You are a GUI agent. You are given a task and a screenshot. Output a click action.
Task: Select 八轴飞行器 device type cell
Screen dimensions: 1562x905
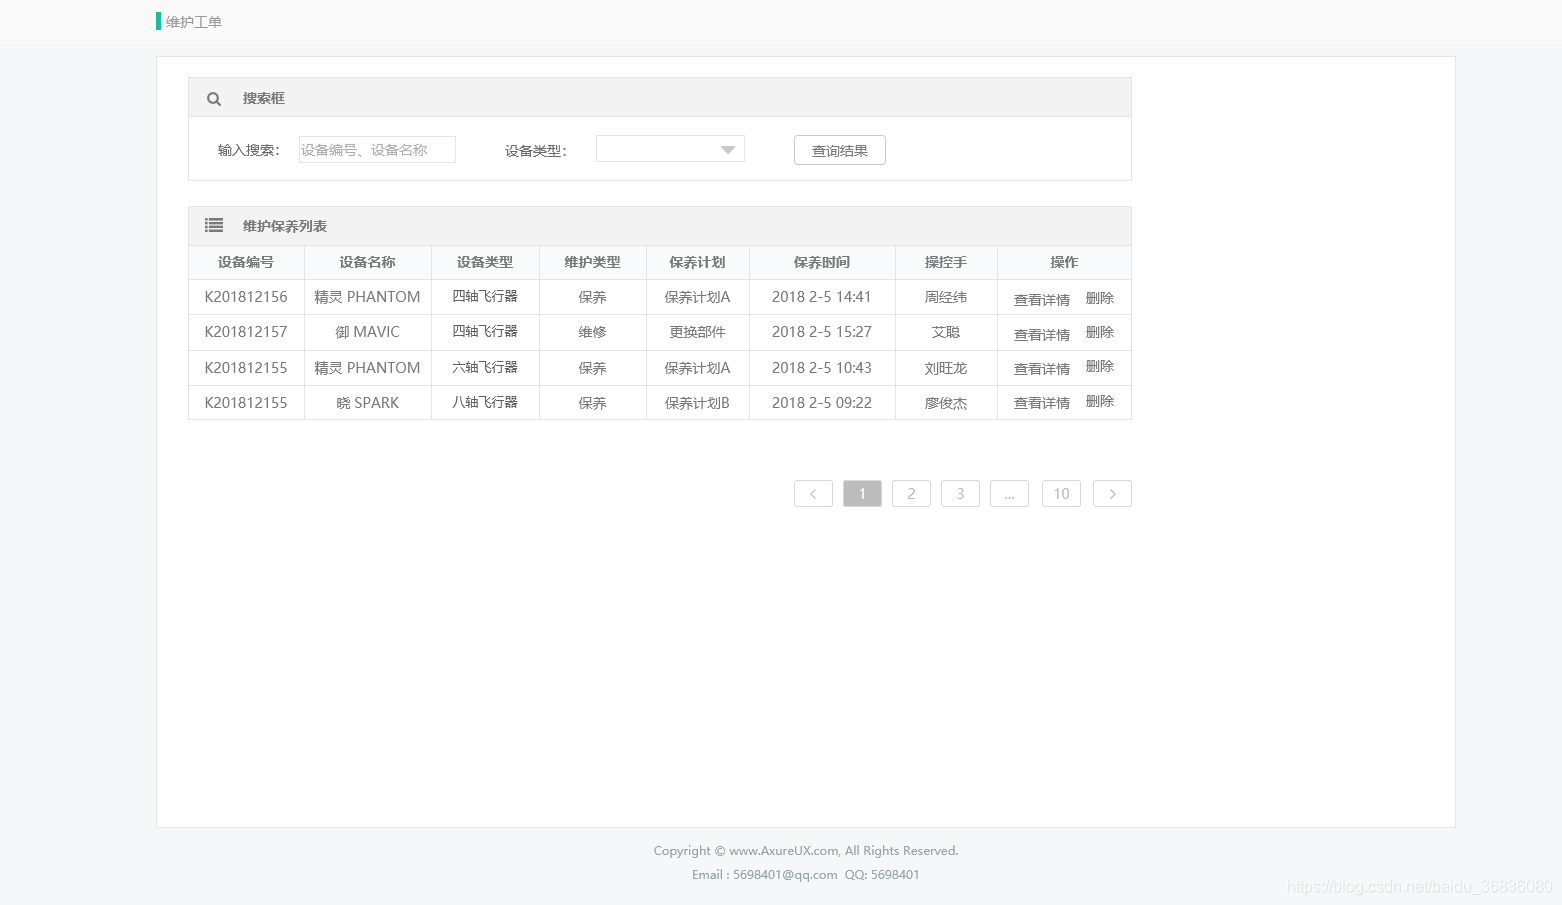485,402
